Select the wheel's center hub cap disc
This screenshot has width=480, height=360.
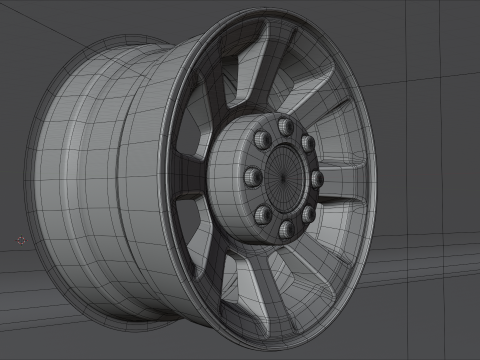(284, 179)
